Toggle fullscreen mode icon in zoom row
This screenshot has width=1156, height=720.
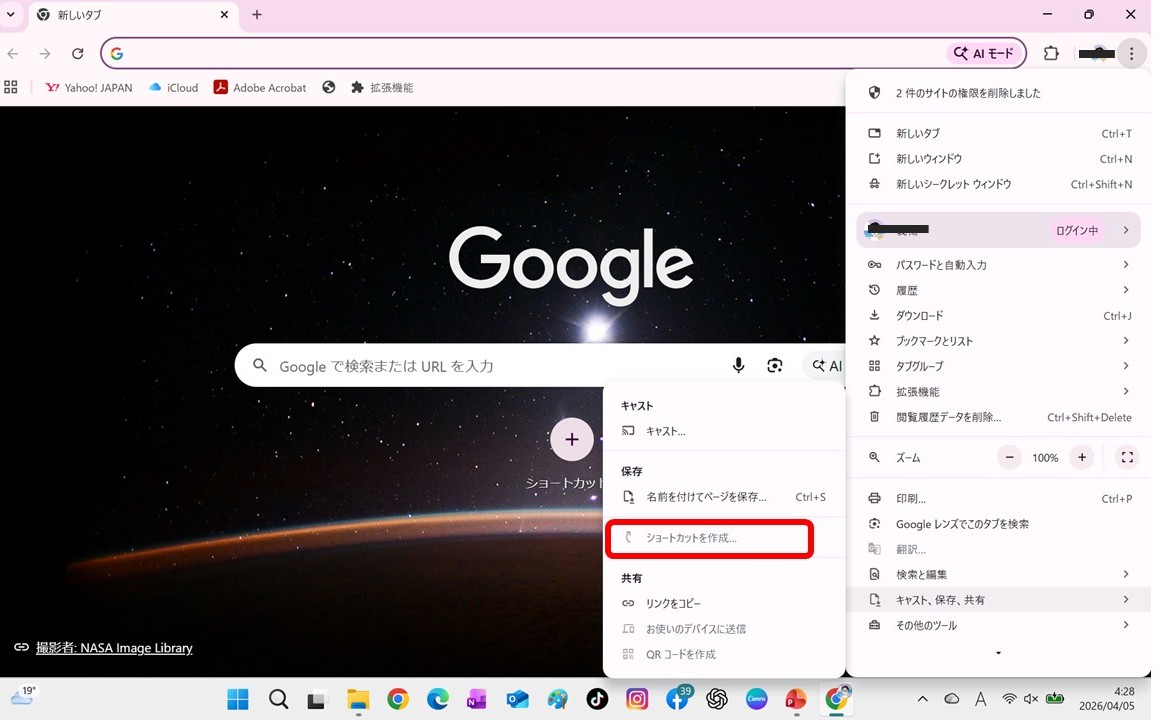(x=1127, y=458)
